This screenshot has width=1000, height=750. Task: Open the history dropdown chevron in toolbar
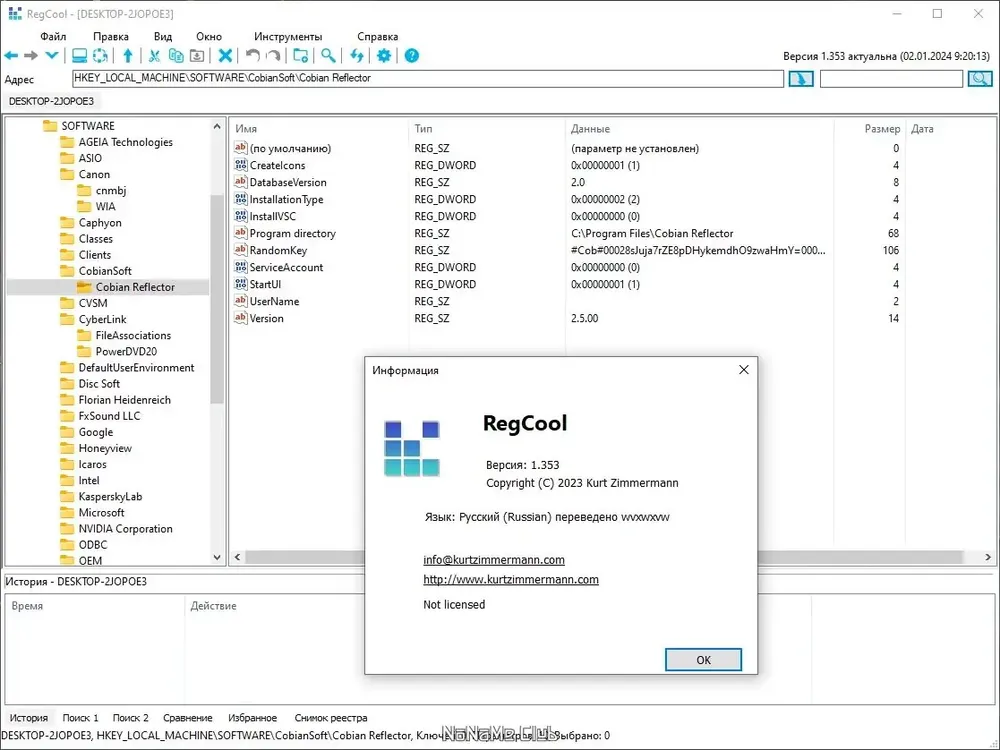(x=52, y=56)
